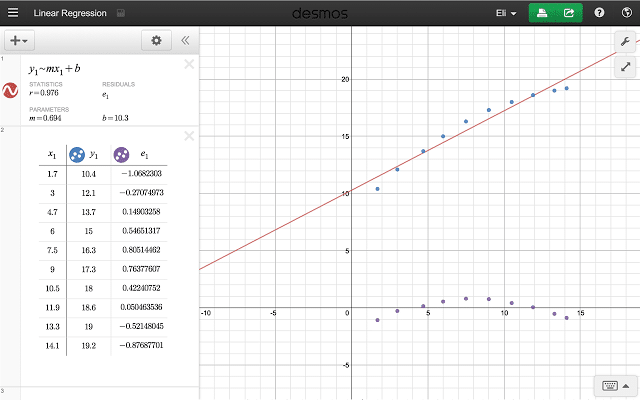The image size is (640, 400).
Task: Delete the regression expression row
Action: 189,64
